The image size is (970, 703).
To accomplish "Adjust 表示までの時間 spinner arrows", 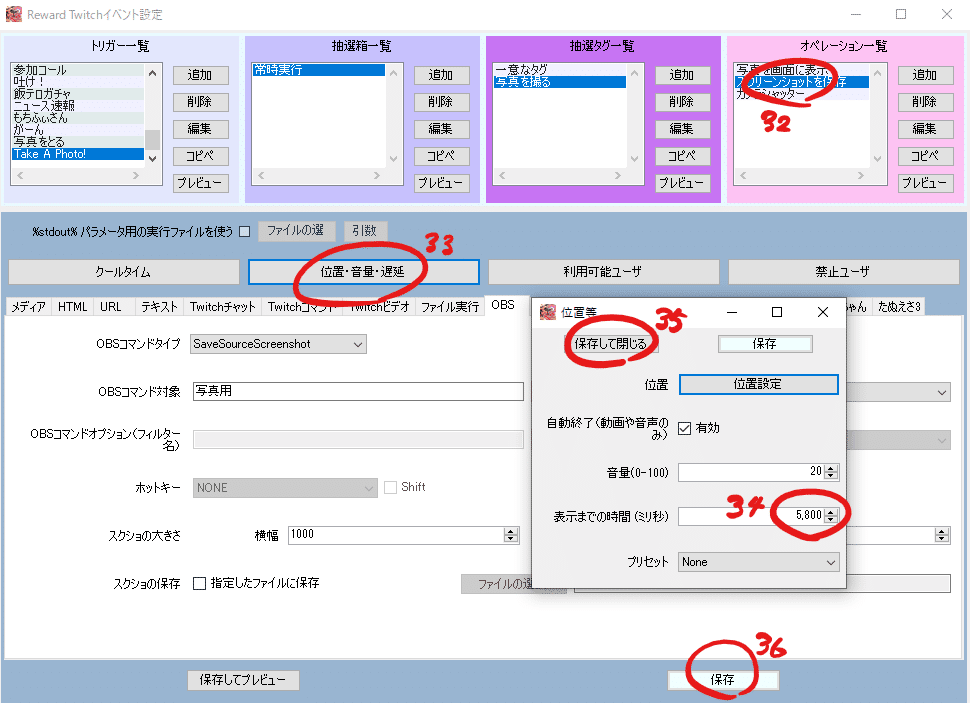I will [x=831, y=515].
